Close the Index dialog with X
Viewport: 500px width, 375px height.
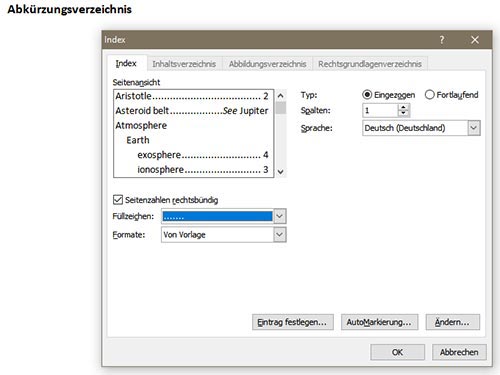[x=475, y=40]
